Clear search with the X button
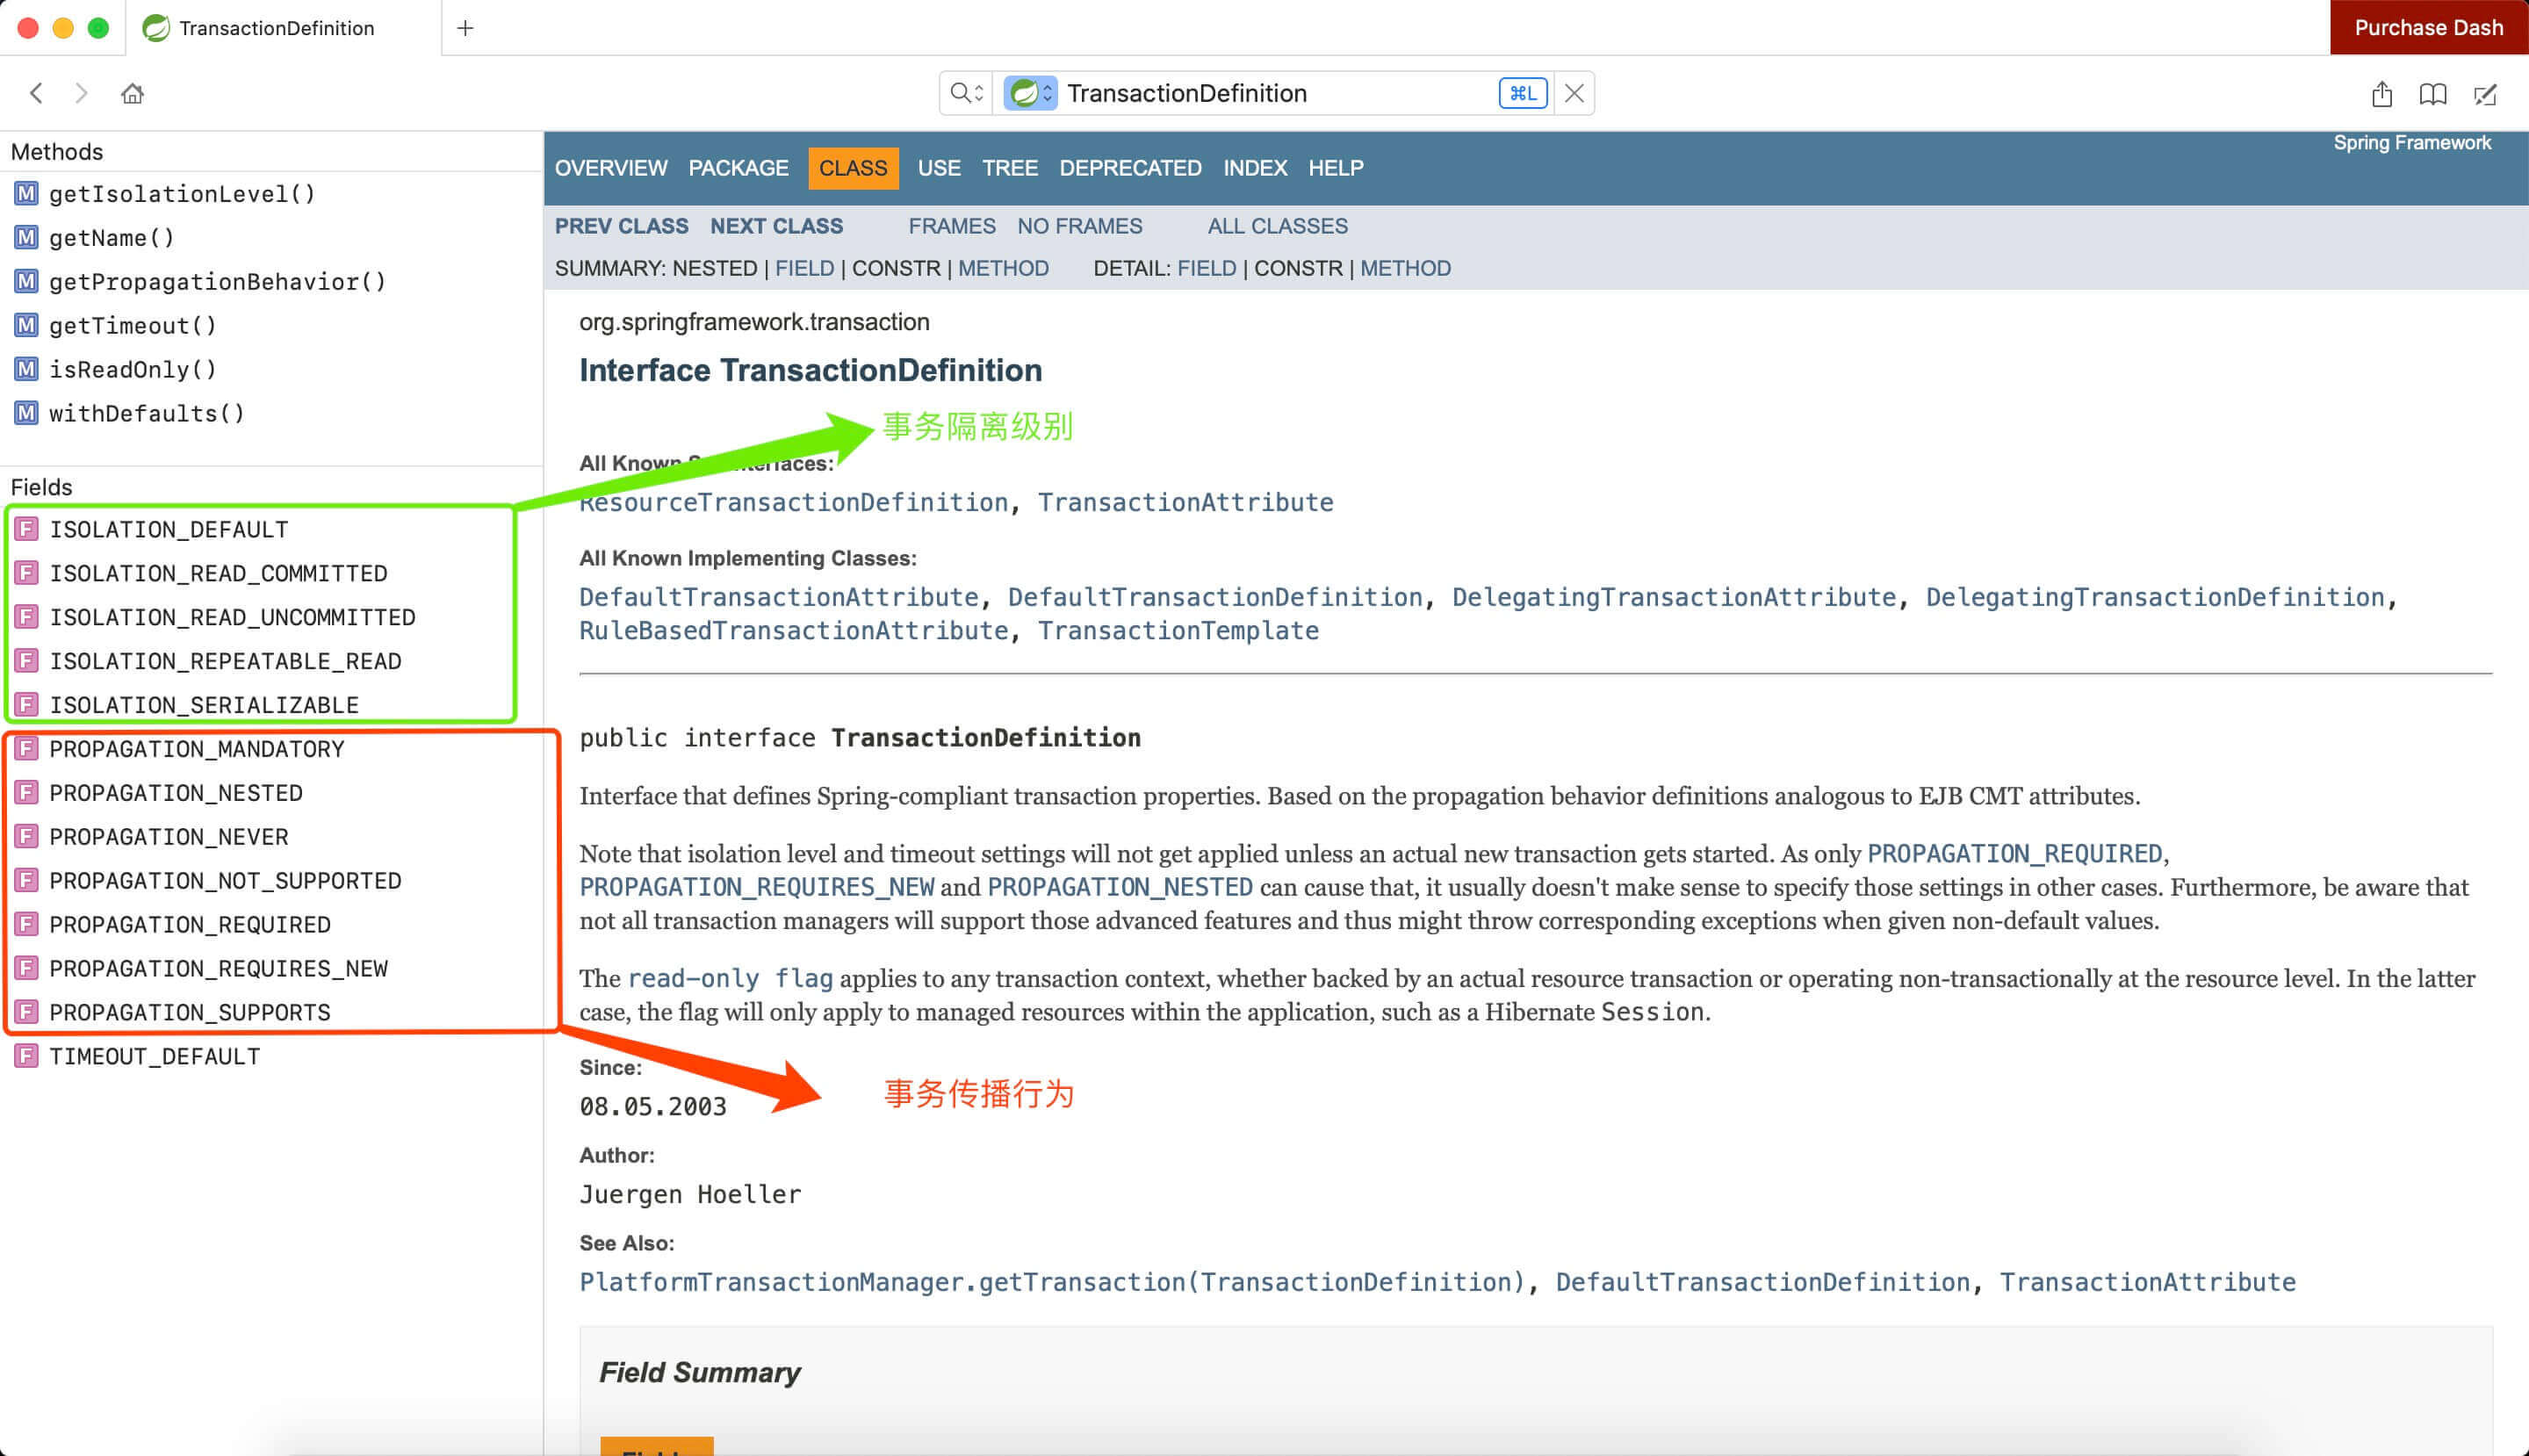Image resolution: width=2529 pixels, height=1456 pixels. (1574, 93)
